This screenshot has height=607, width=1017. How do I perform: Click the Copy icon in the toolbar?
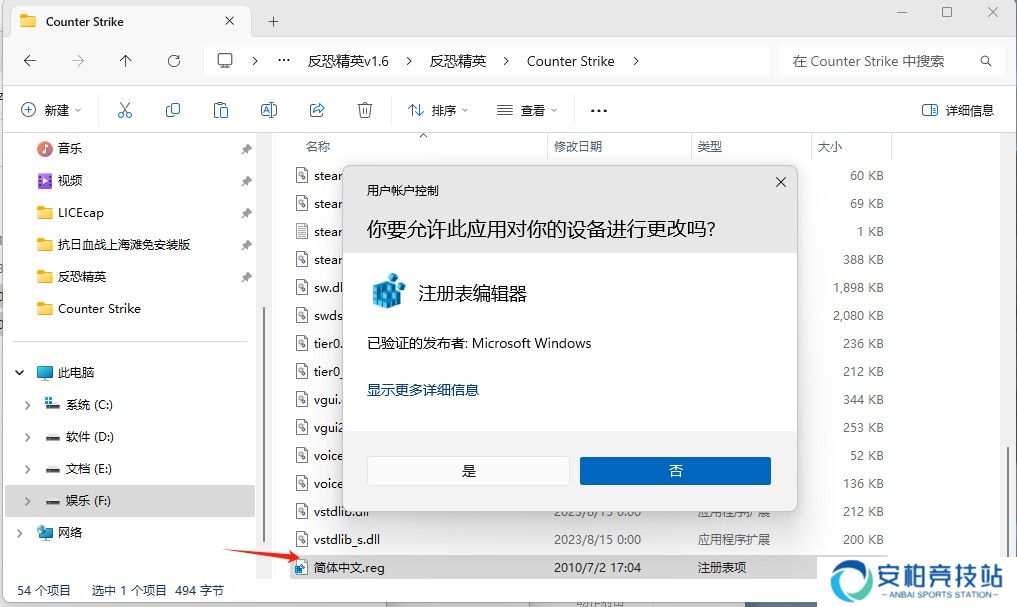point(173,109)
